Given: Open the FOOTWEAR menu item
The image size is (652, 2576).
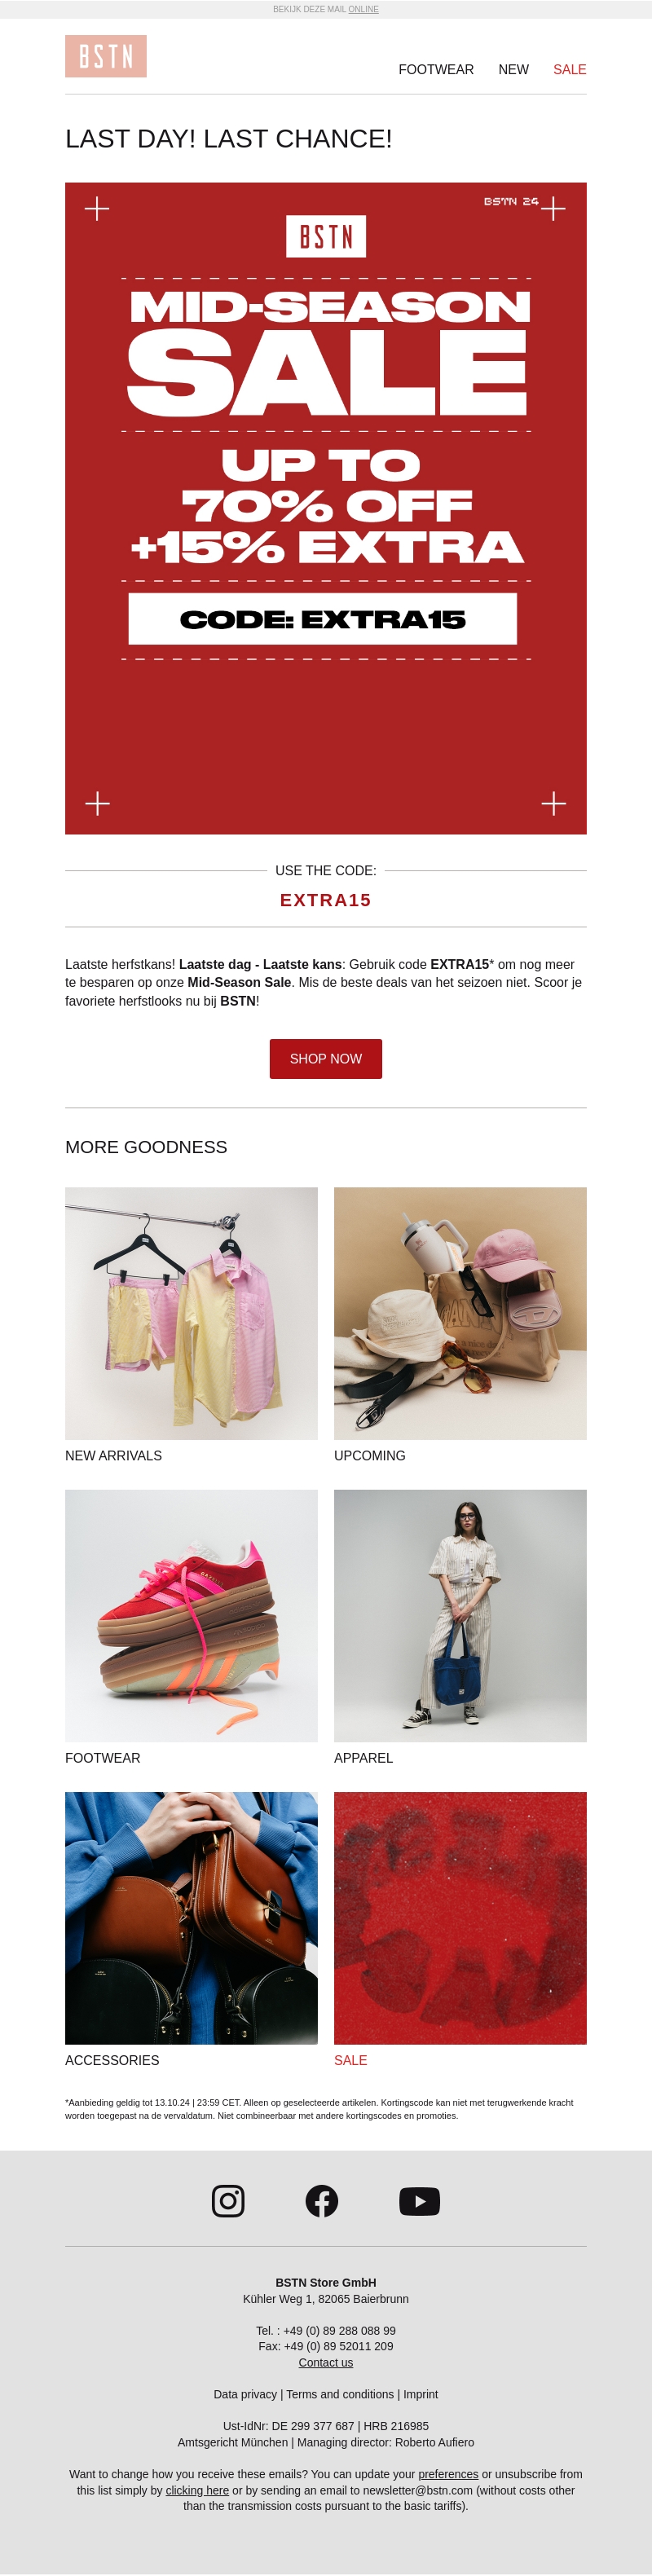Looking at the screenshot, I should point(436,70).
